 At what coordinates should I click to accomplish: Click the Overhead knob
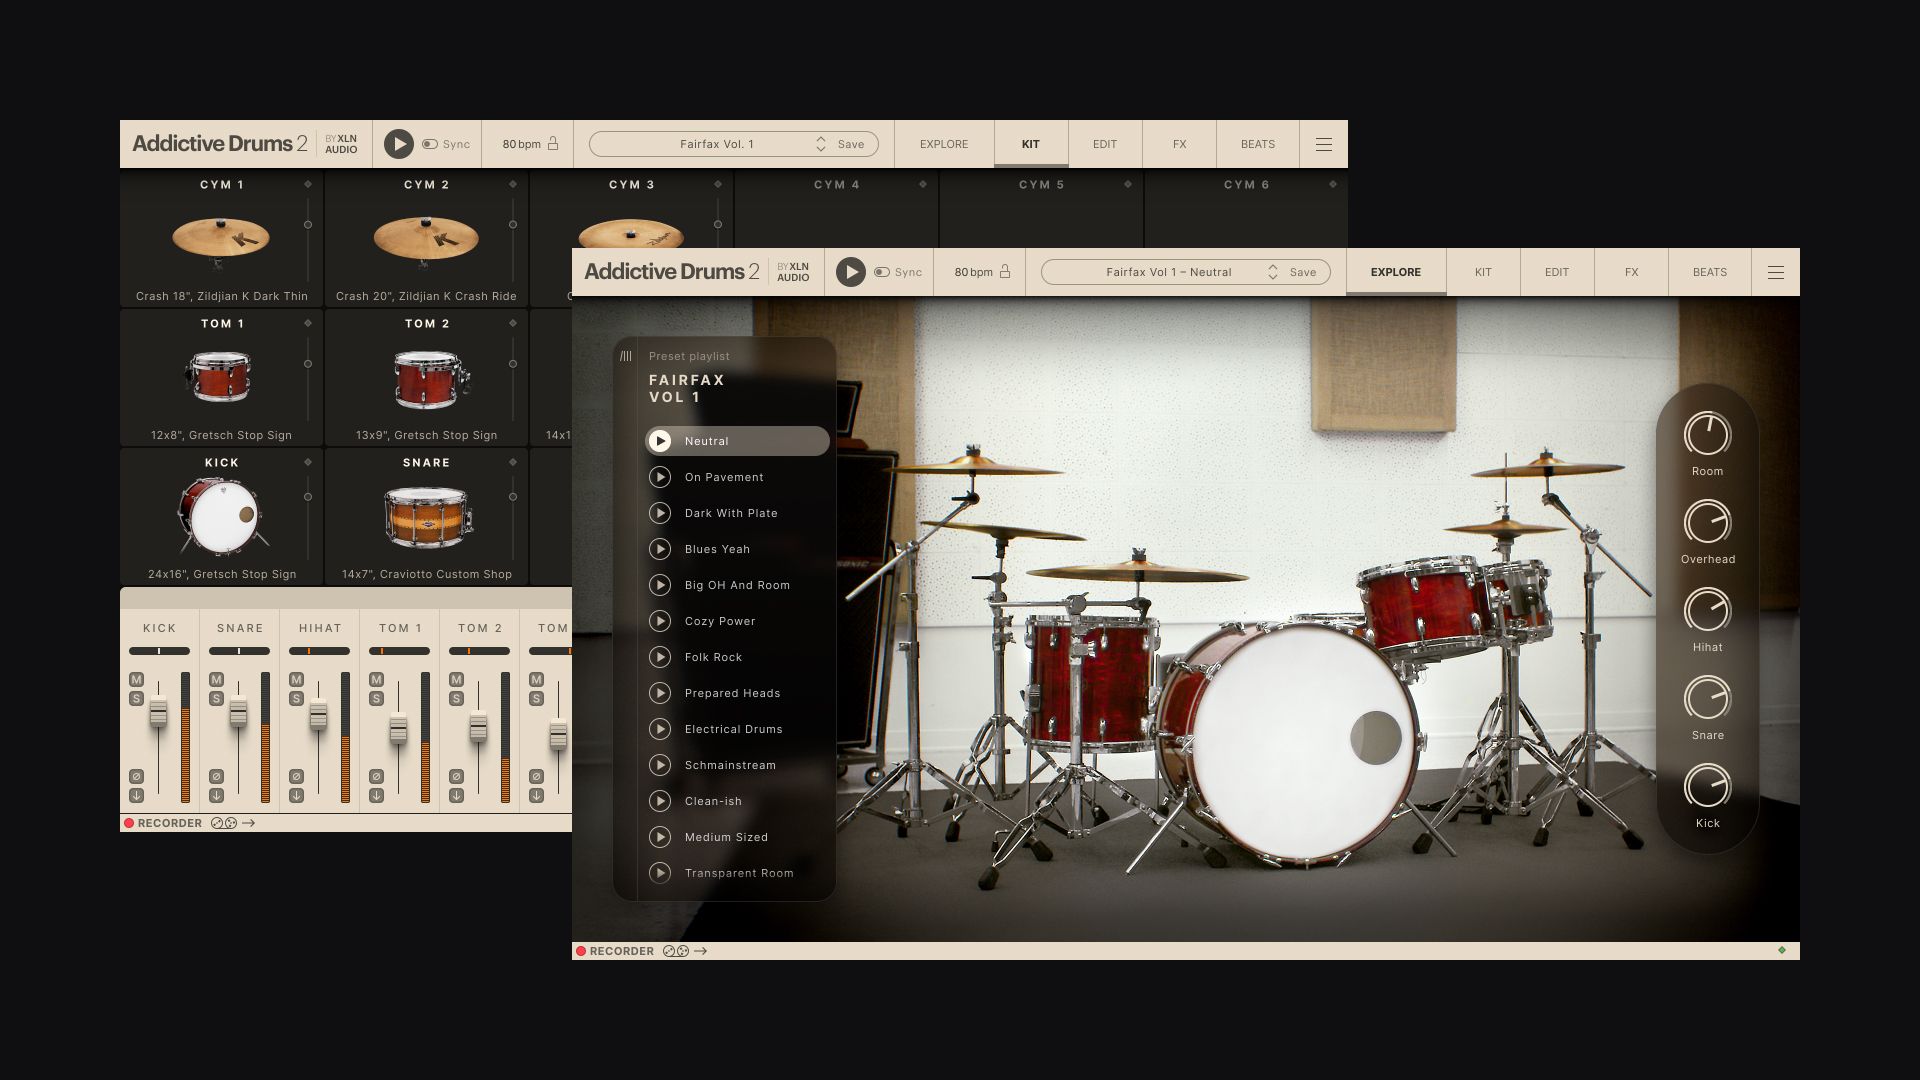click(1707, 523)
